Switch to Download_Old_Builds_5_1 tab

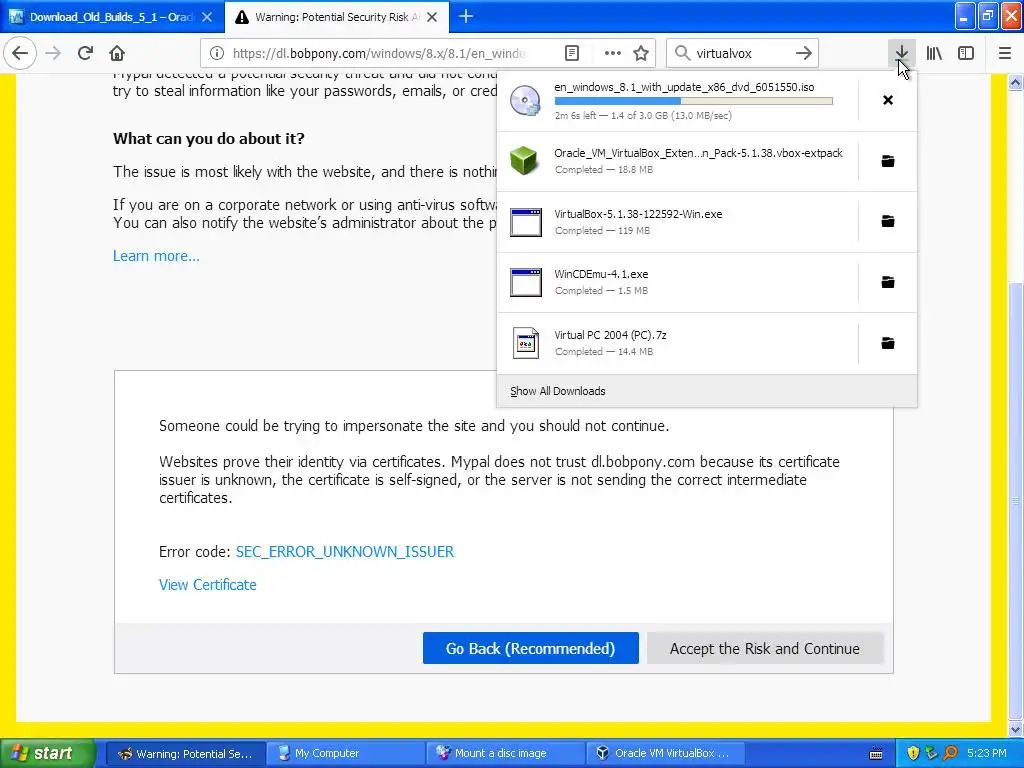pyautogui.click(x=112, y=17)
